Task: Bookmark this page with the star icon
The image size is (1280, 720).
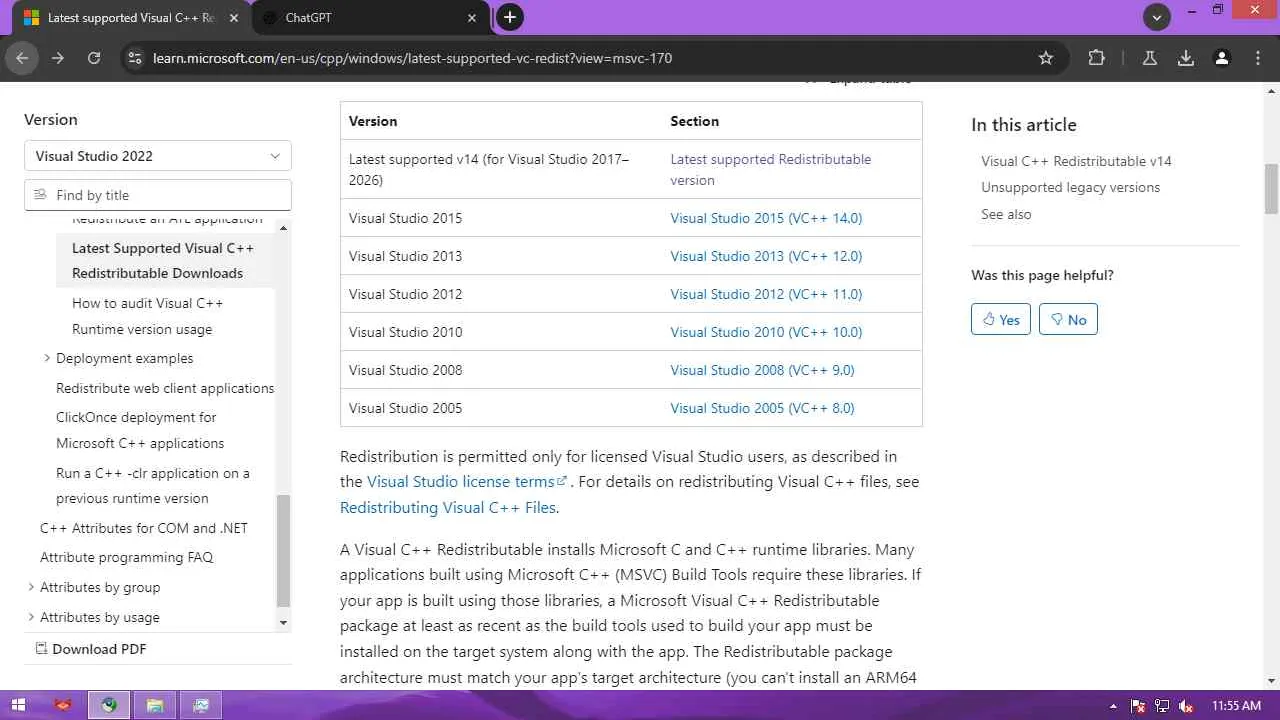Action: pos(1046,58)
